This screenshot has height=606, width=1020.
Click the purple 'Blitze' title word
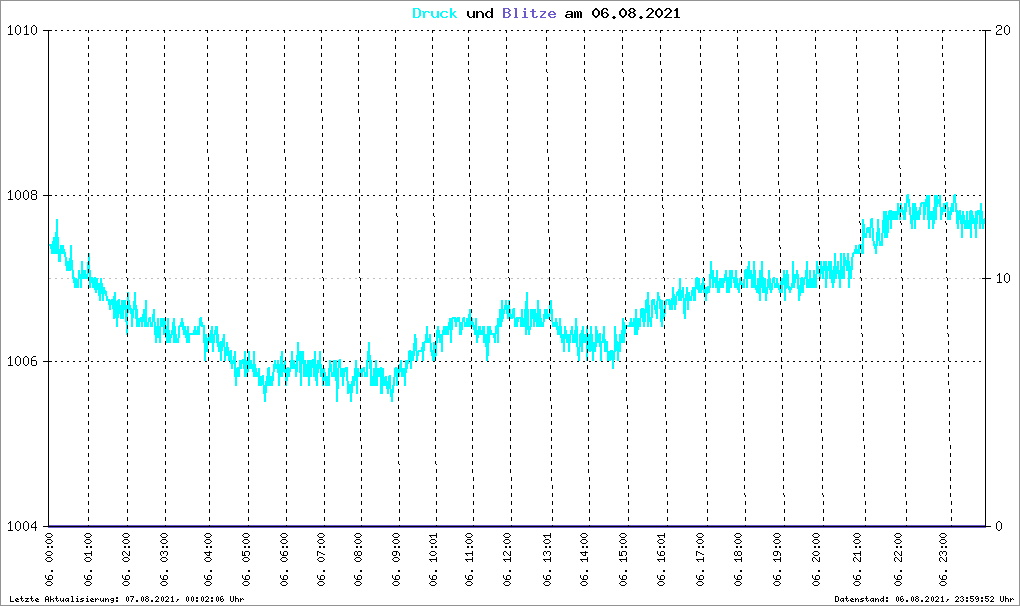pos(529,13)
